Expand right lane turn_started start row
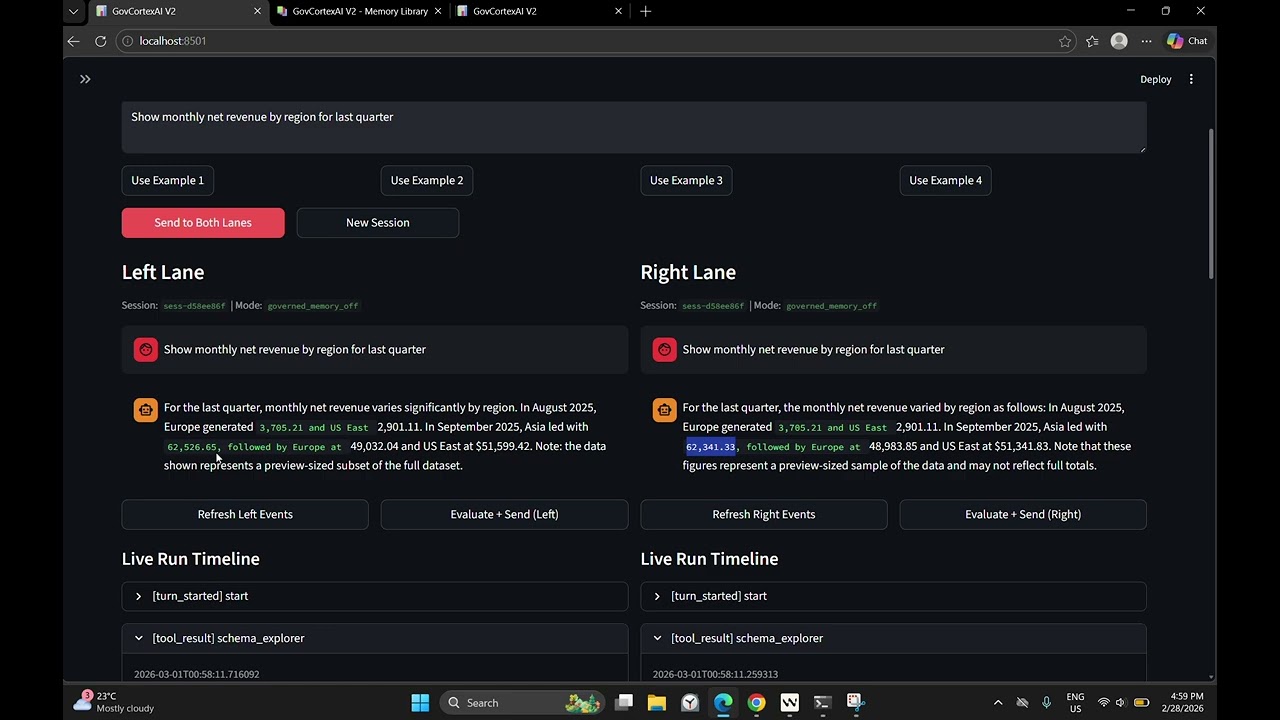This screenshot has height=720, width=1280. [893, 596]
